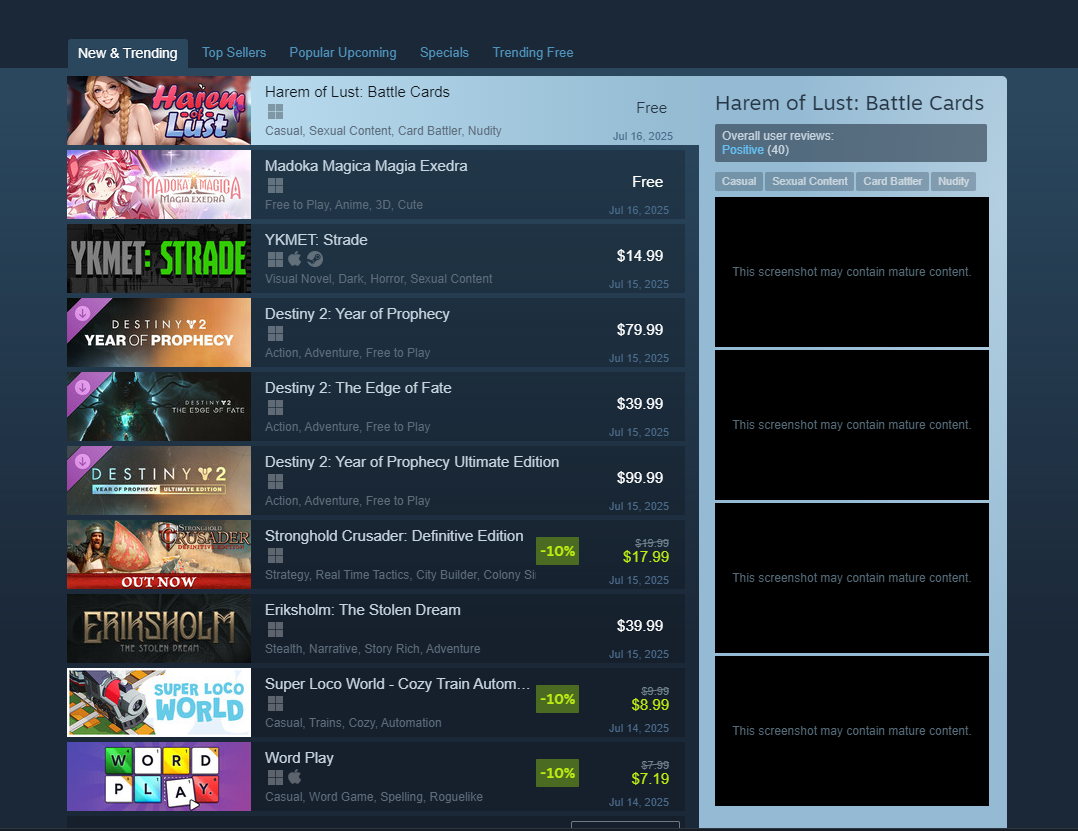Image resolution: width=1078 pixels, height=831 pixels.
Task: Open the Destiny 2: The Edge of Fate title
Action: (358, 388)
